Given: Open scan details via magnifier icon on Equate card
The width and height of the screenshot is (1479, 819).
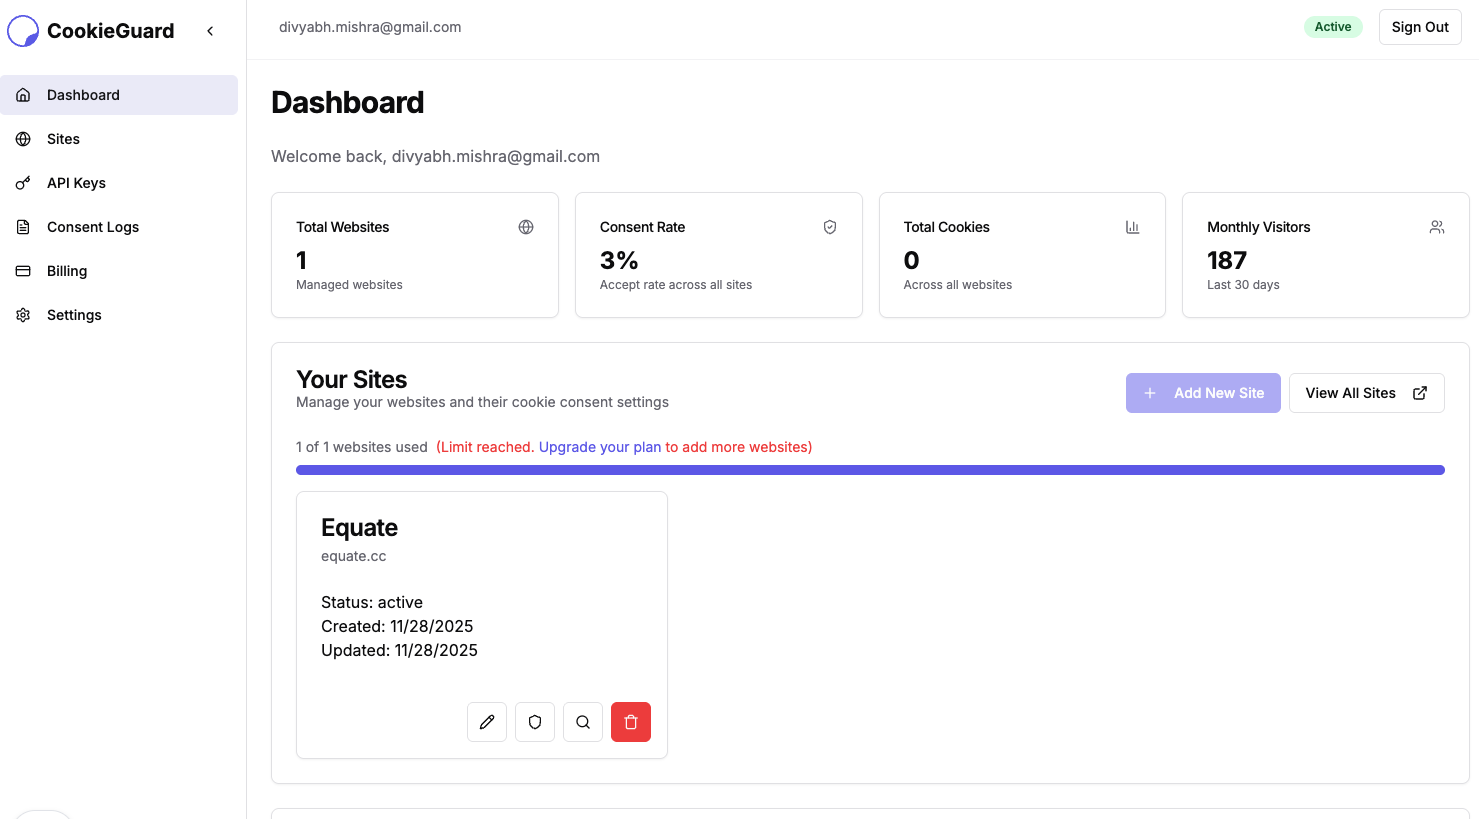Looking at the screenshot, I should point(583,721).
